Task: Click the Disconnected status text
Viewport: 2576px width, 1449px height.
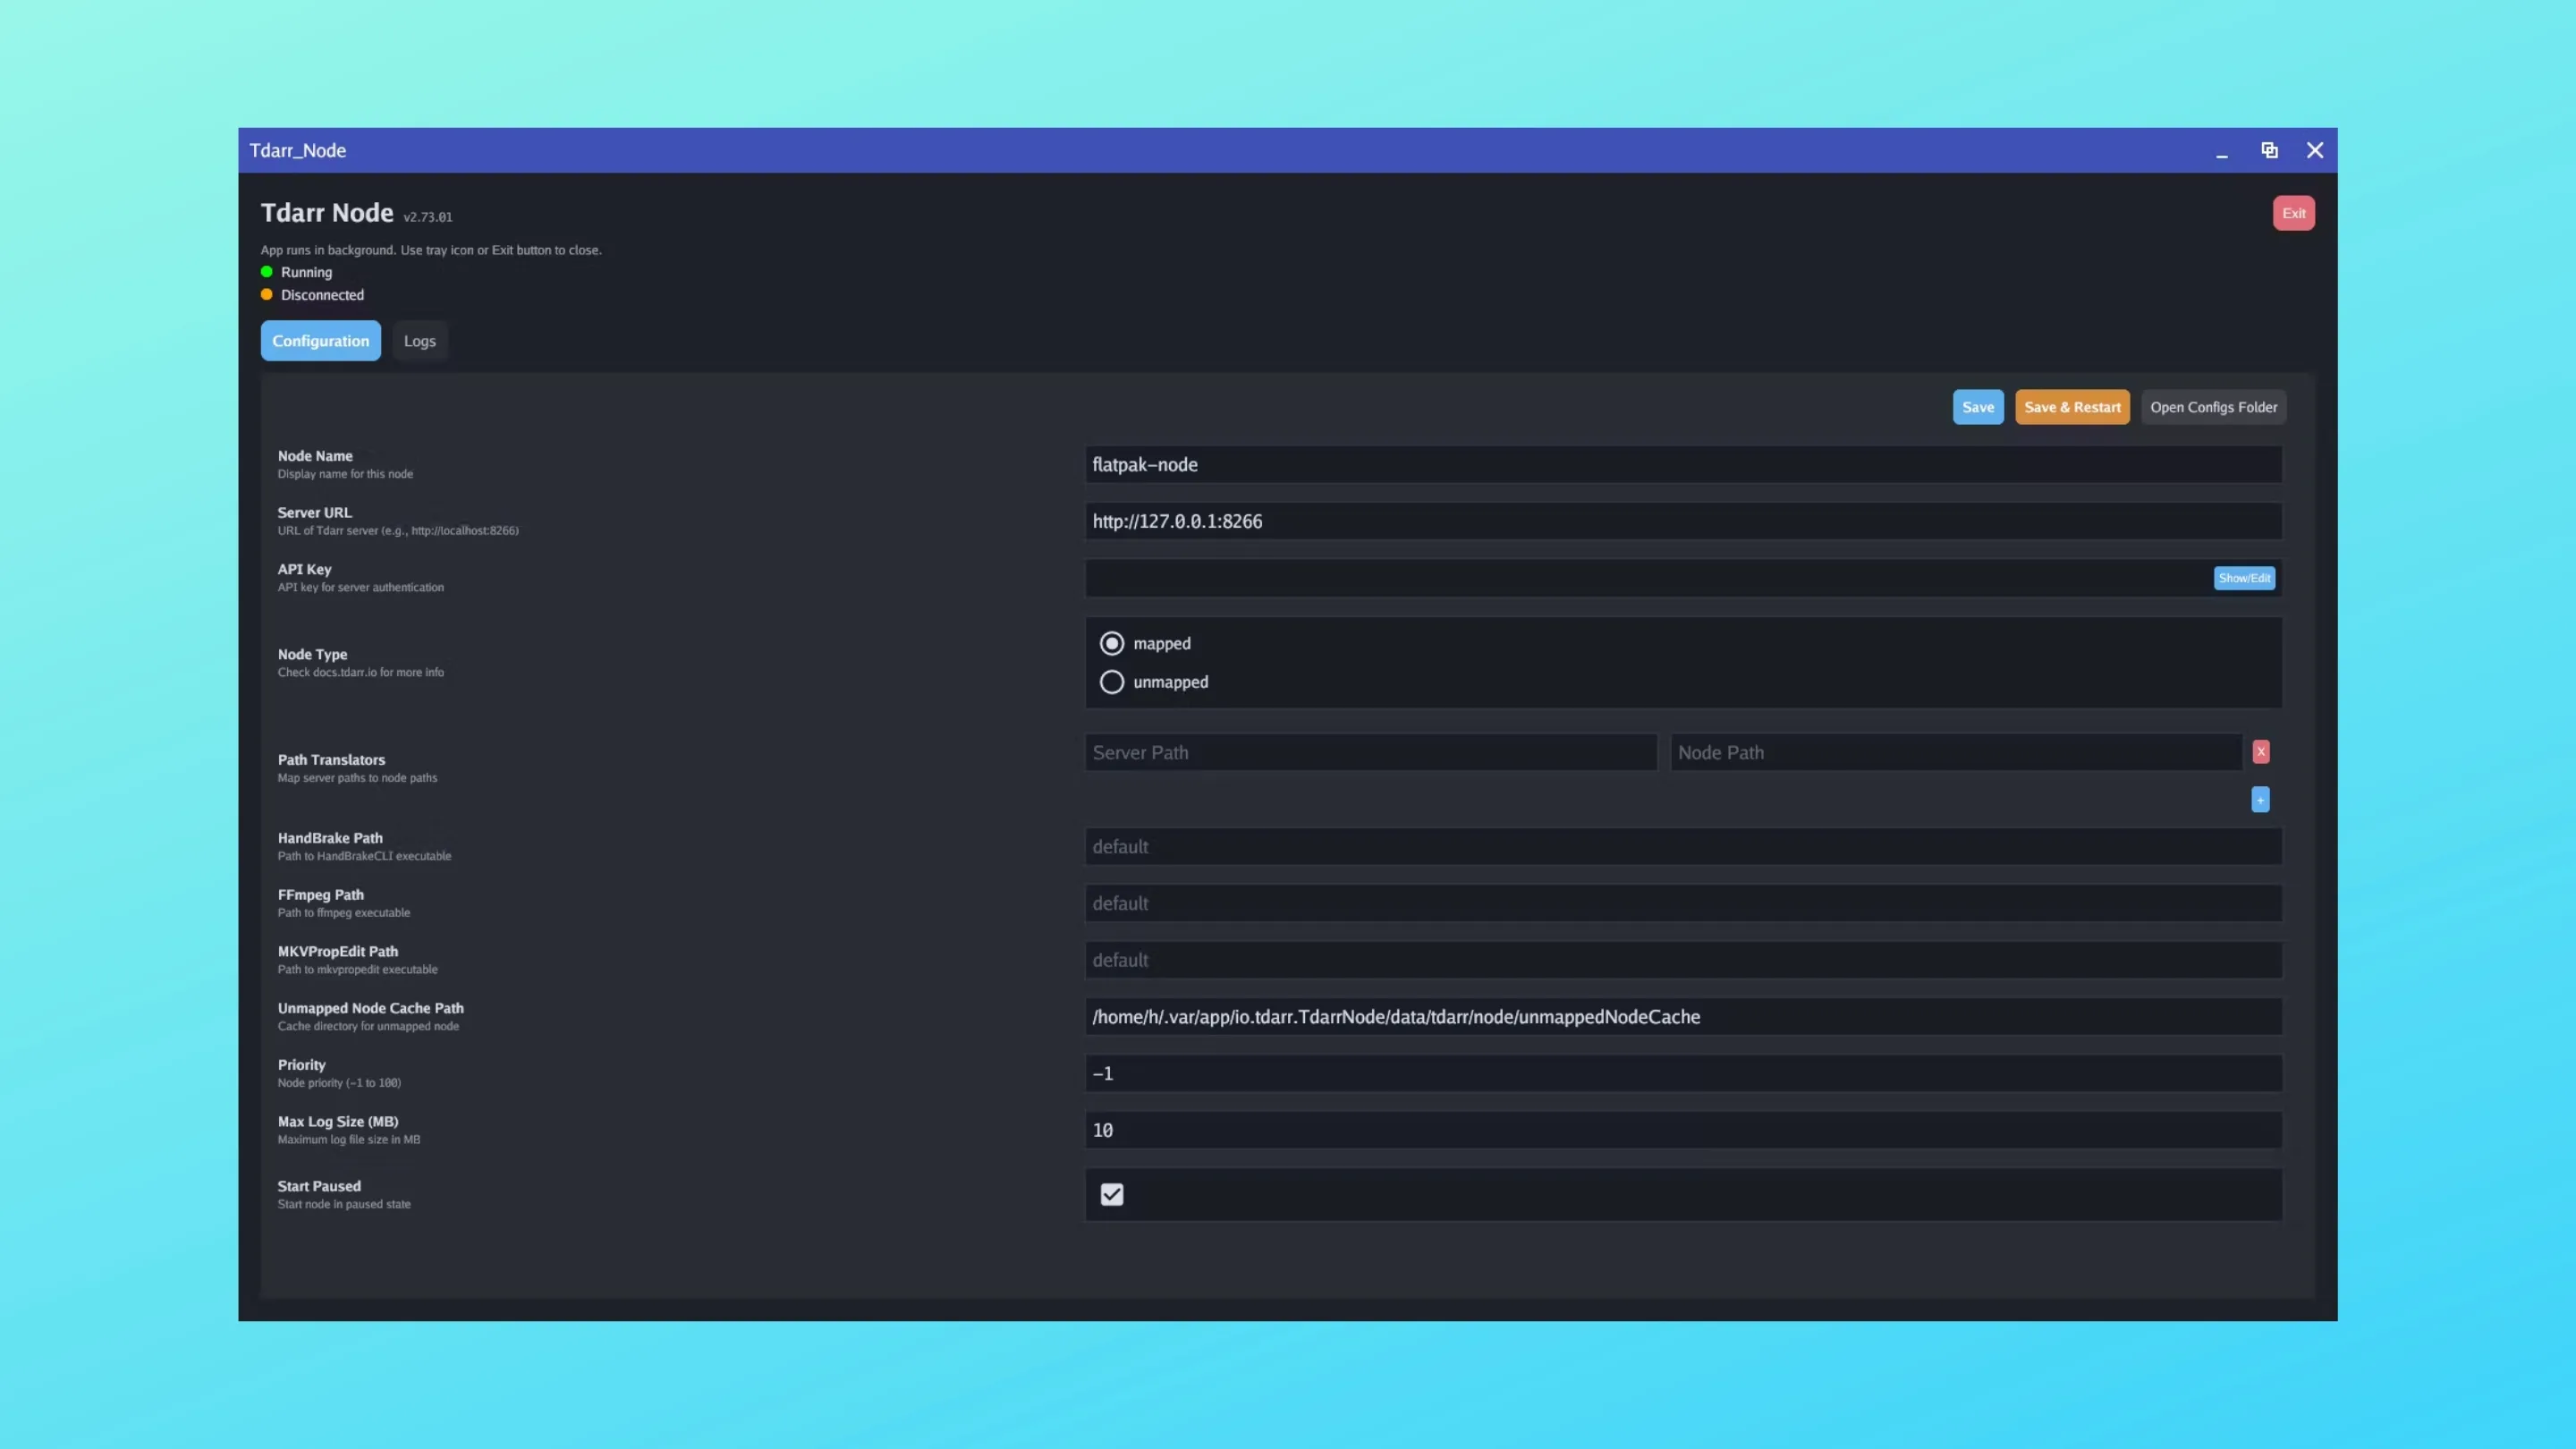Action: tap(322, 295)
